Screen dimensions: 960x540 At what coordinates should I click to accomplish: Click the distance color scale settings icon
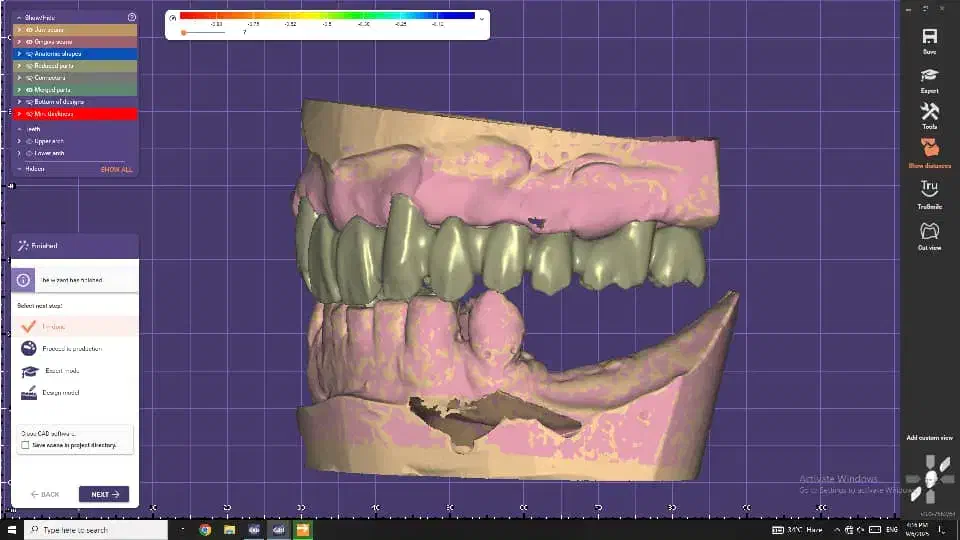coord(173,18)
